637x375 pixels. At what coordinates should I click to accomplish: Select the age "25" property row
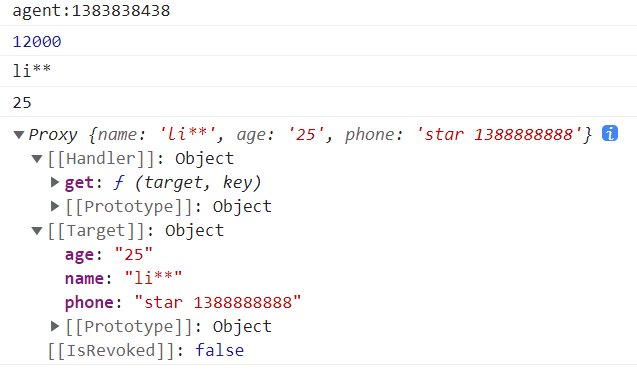point(108,255)
